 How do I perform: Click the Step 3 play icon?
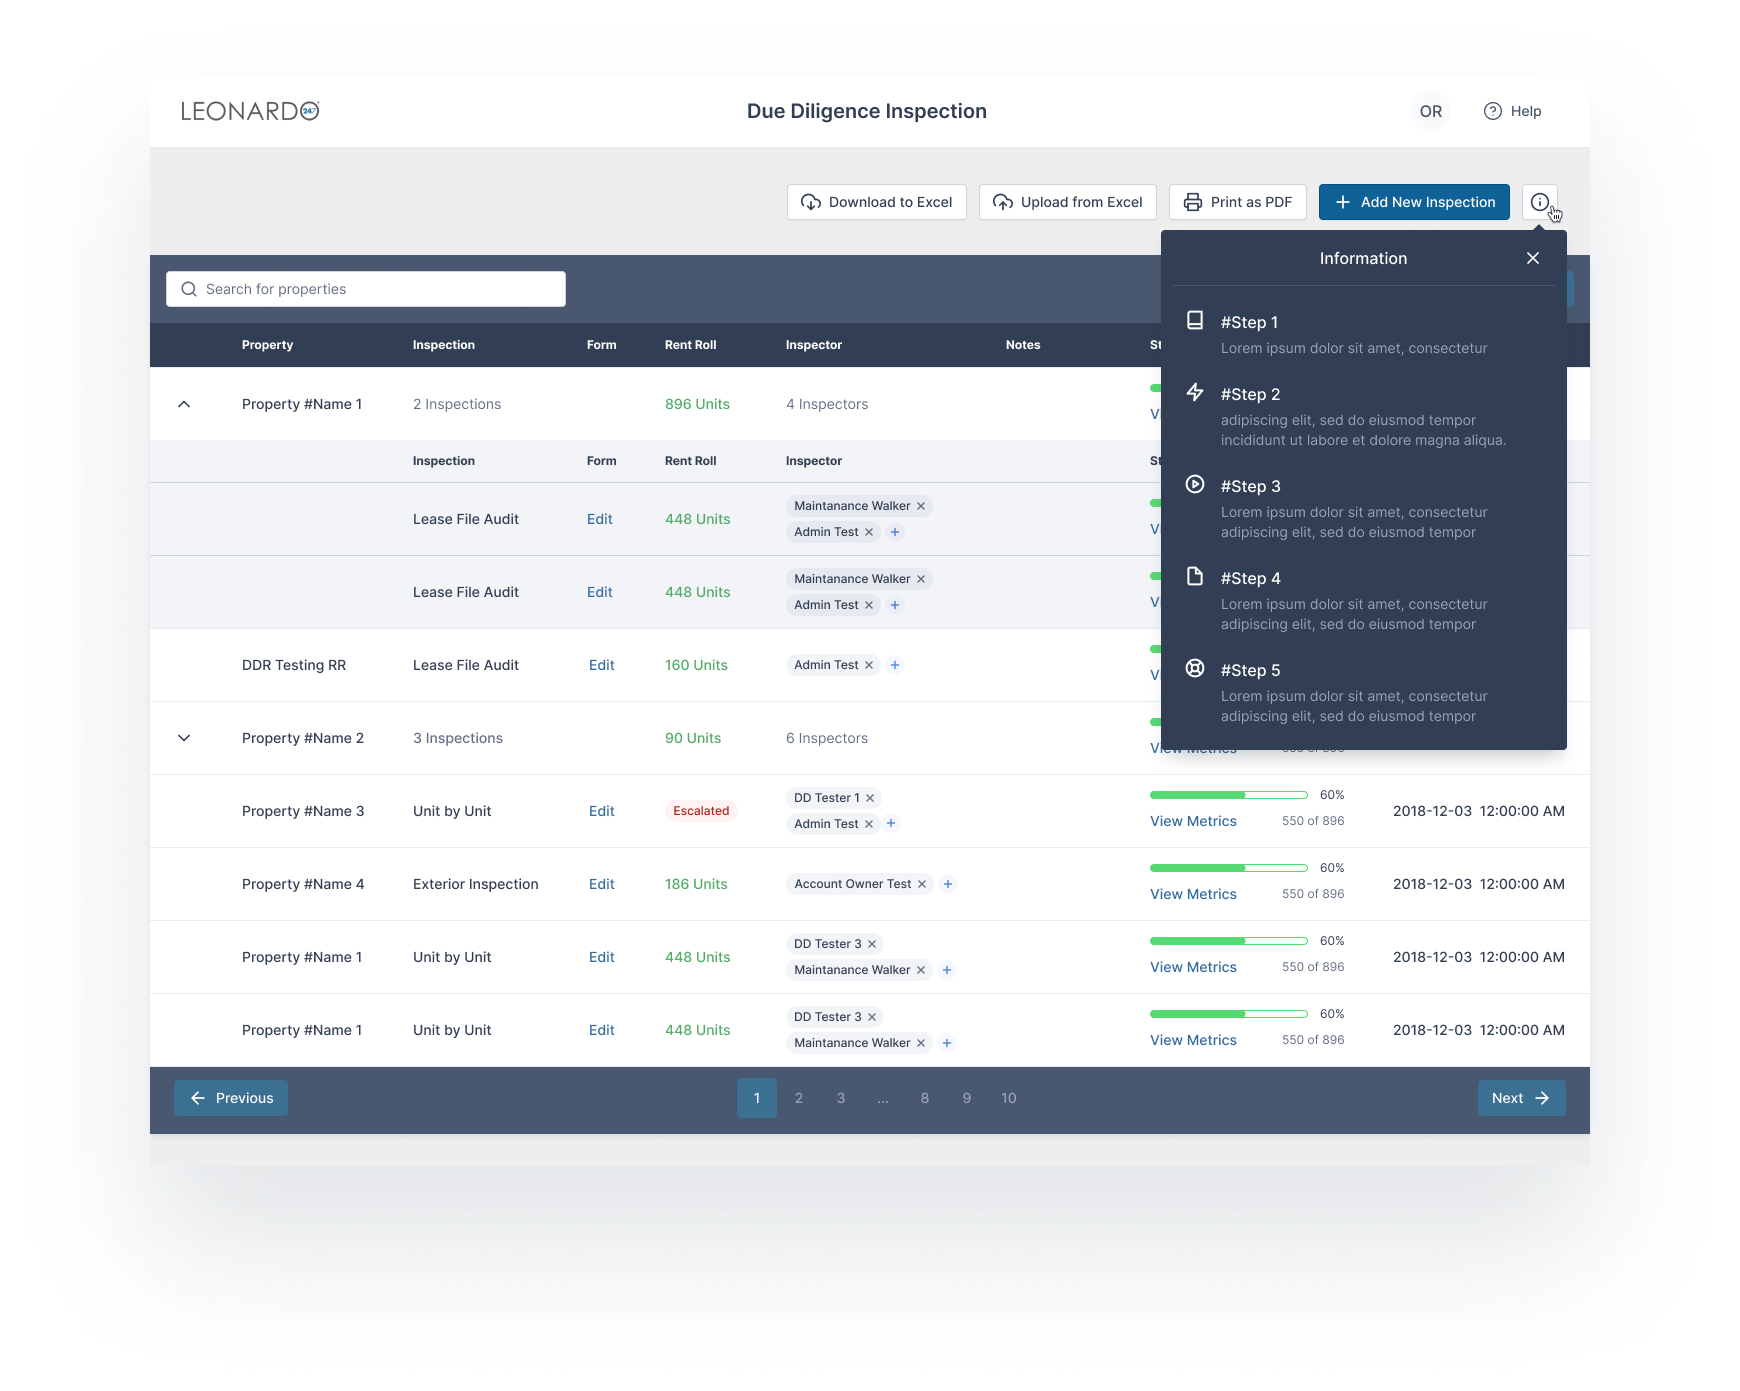click(1195, 485)
